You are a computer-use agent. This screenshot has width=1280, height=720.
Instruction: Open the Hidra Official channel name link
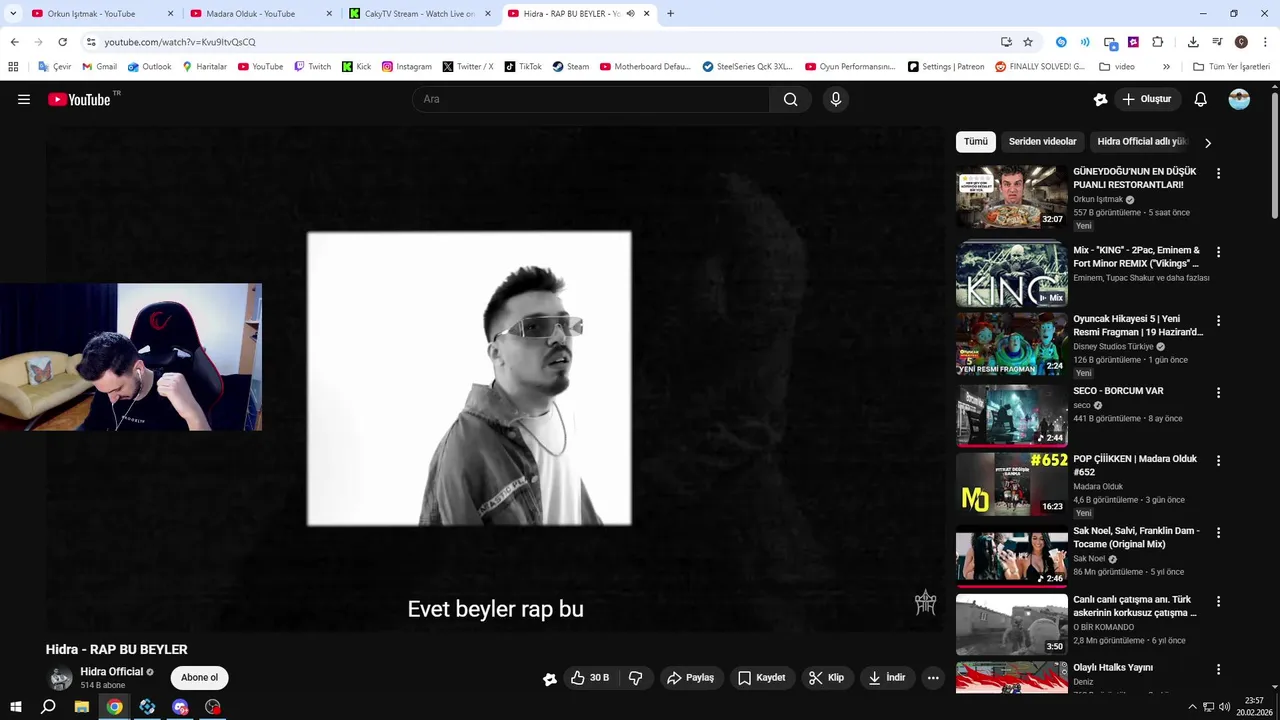[112, 672]
